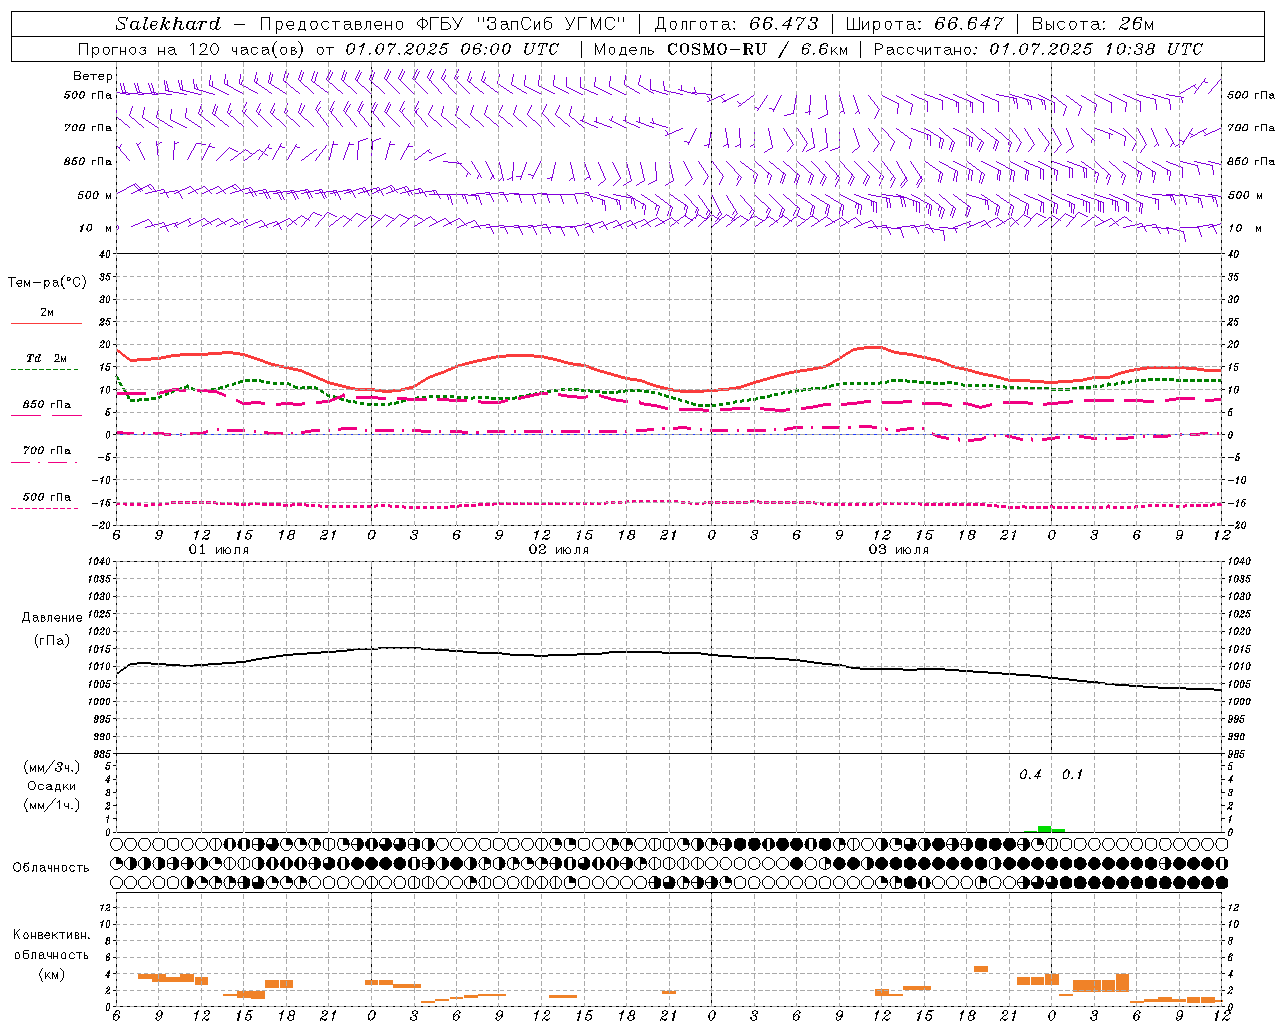This screenshot has height=1024, width=1280.
Task: Click the 700 гПа temperature legend entry
Action: (46, 450)
